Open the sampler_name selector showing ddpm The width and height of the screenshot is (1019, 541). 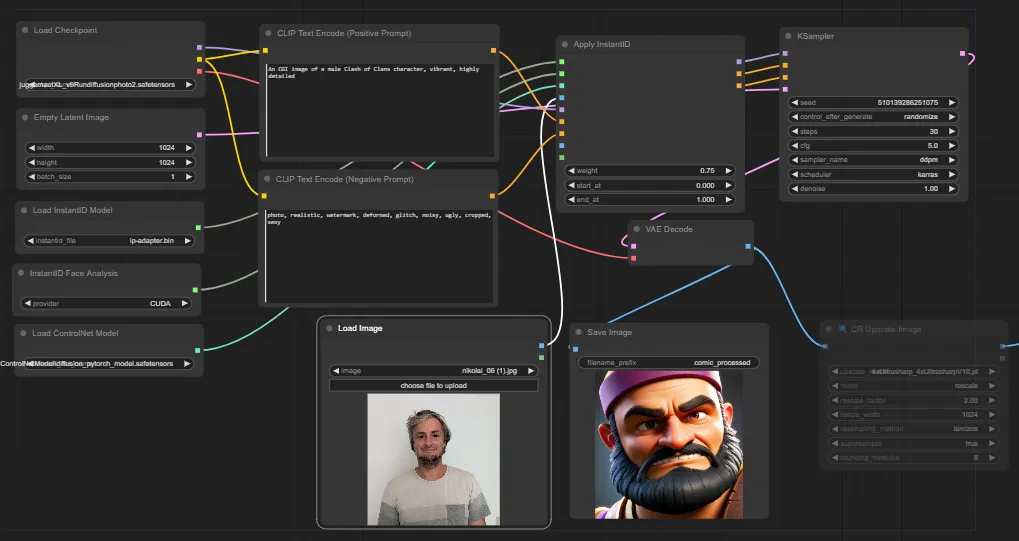[x=873, y=160]
